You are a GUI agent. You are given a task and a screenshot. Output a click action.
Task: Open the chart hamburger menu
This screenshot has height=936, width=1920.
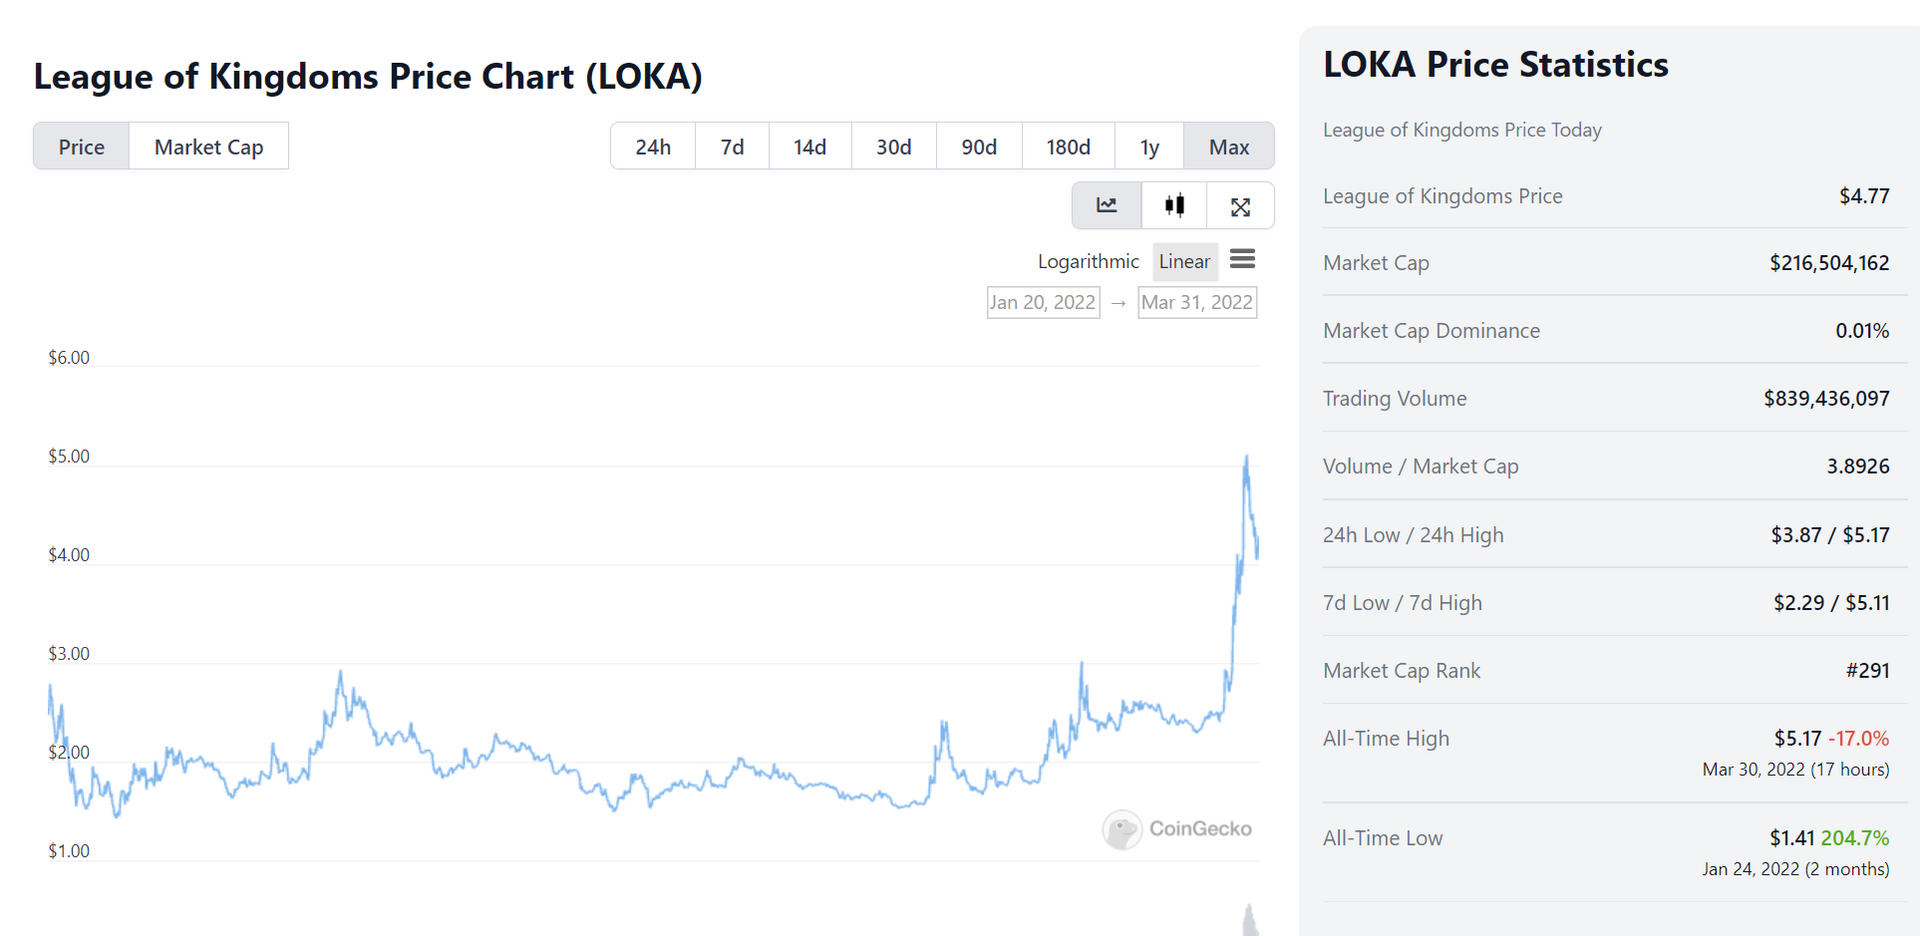(x=1242, y=260)
